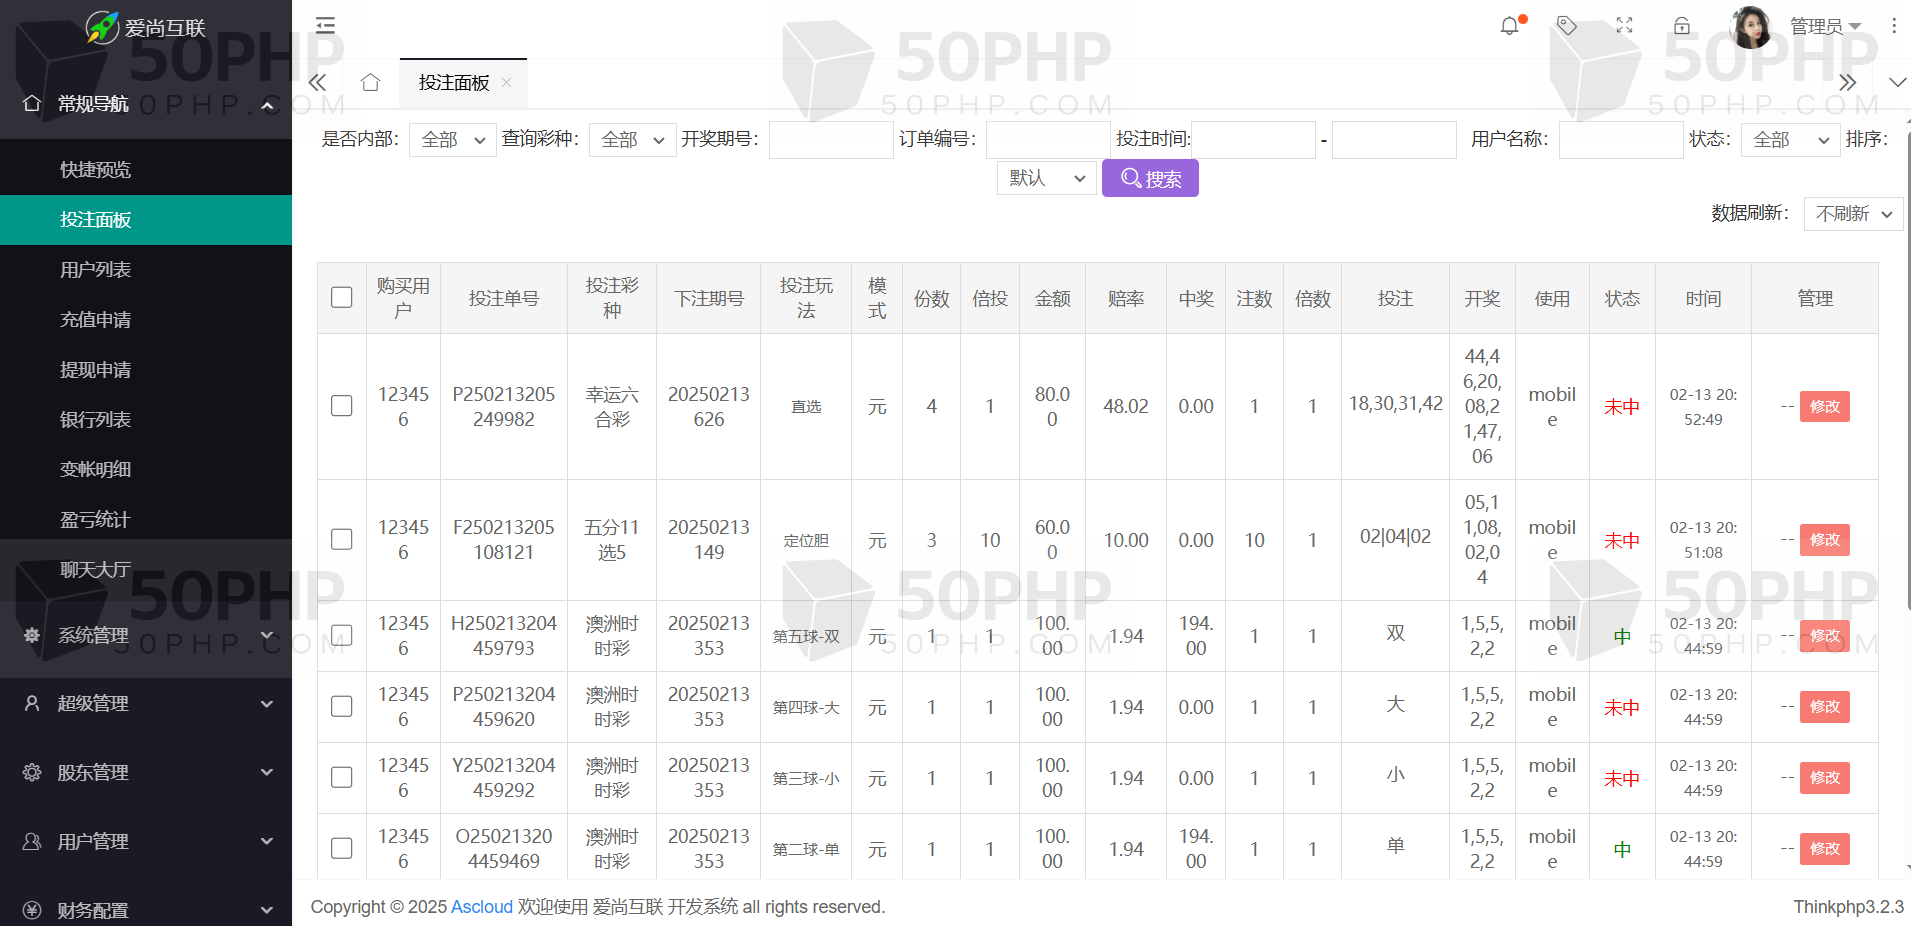1911x926 pixels.
Task: Toggle fullscreen mode icon
Action: tap(1624, 26)
